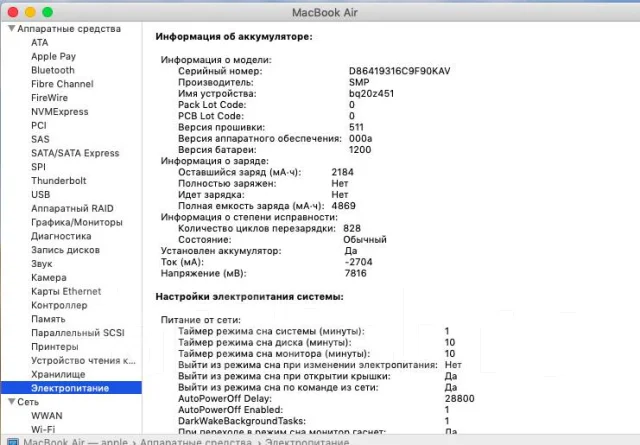Click the voltage value 7816
This screenshot has height=445, width=640.
(355, 273)
